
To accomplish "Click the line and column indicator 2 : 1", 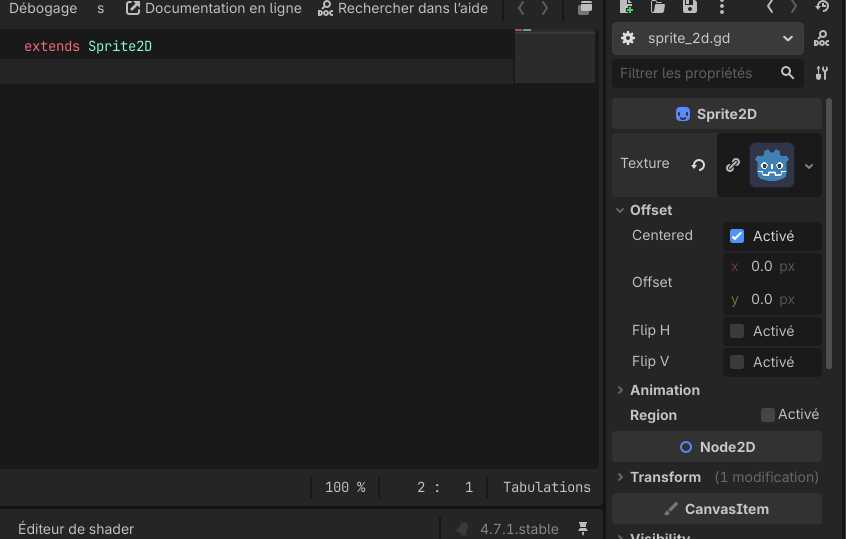I will [445, 487].
